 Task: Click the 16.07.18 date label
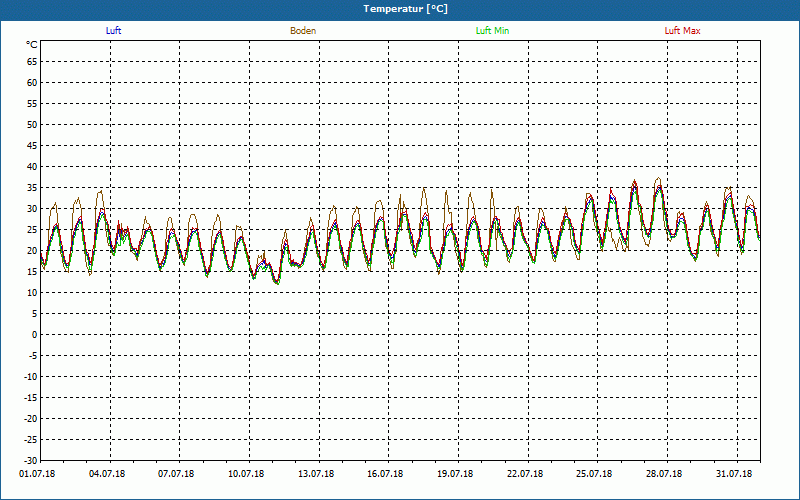click(x=385, y=474)
